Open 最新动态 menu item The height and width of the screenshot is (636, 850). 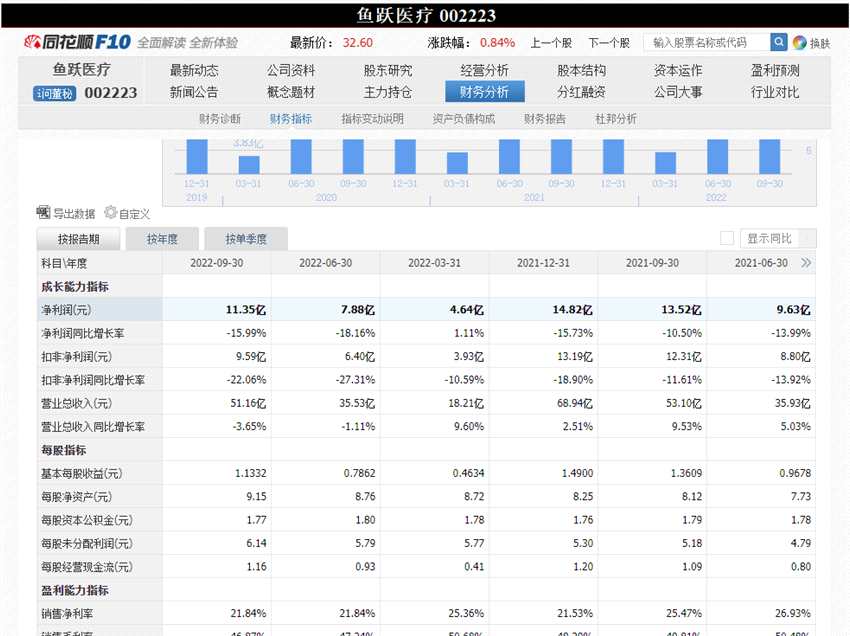(194, 70)
